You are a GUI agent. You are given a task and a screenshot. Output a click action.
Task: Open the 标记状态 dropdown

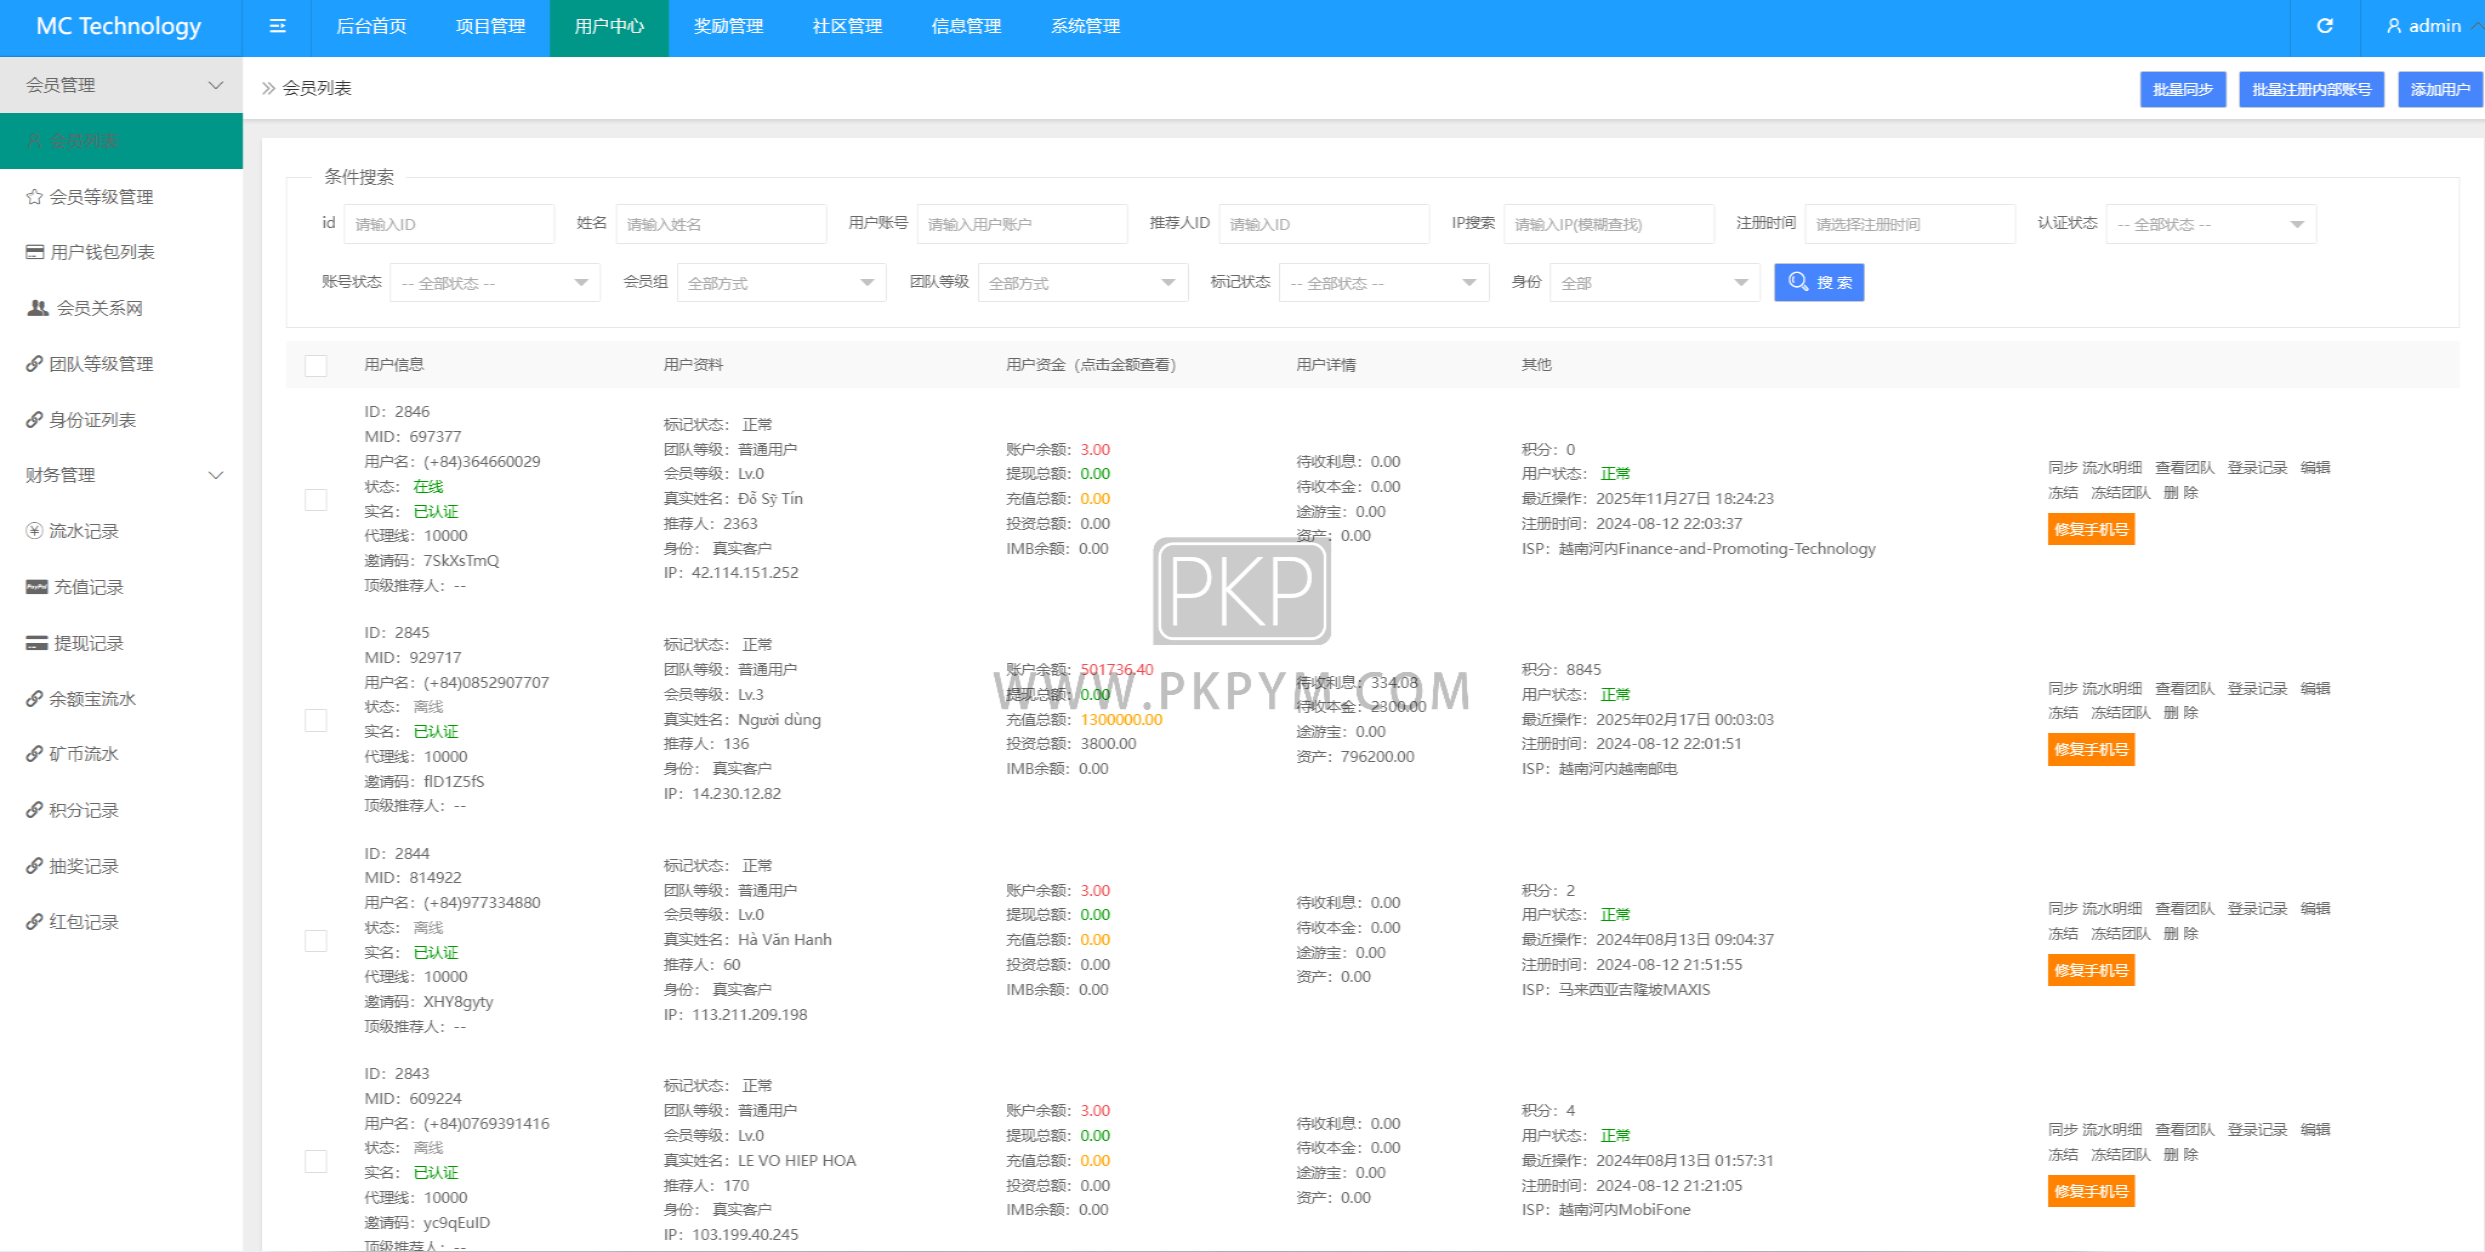(1384, 283)
